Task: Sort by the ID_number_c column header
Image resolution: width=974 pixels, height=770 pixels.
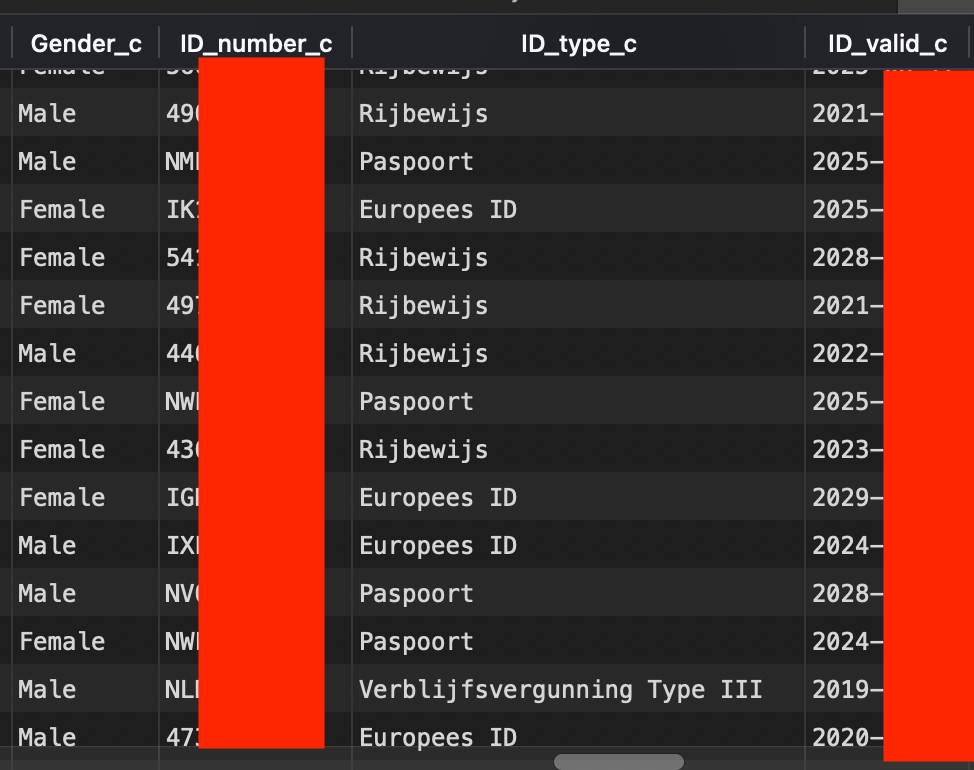Action: (256, 44)
